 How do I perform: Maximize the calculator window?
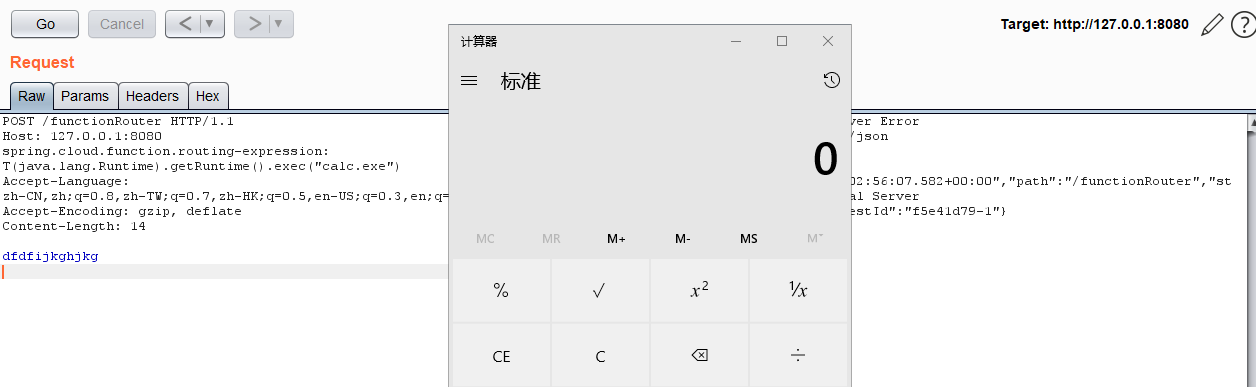point(782,41)
